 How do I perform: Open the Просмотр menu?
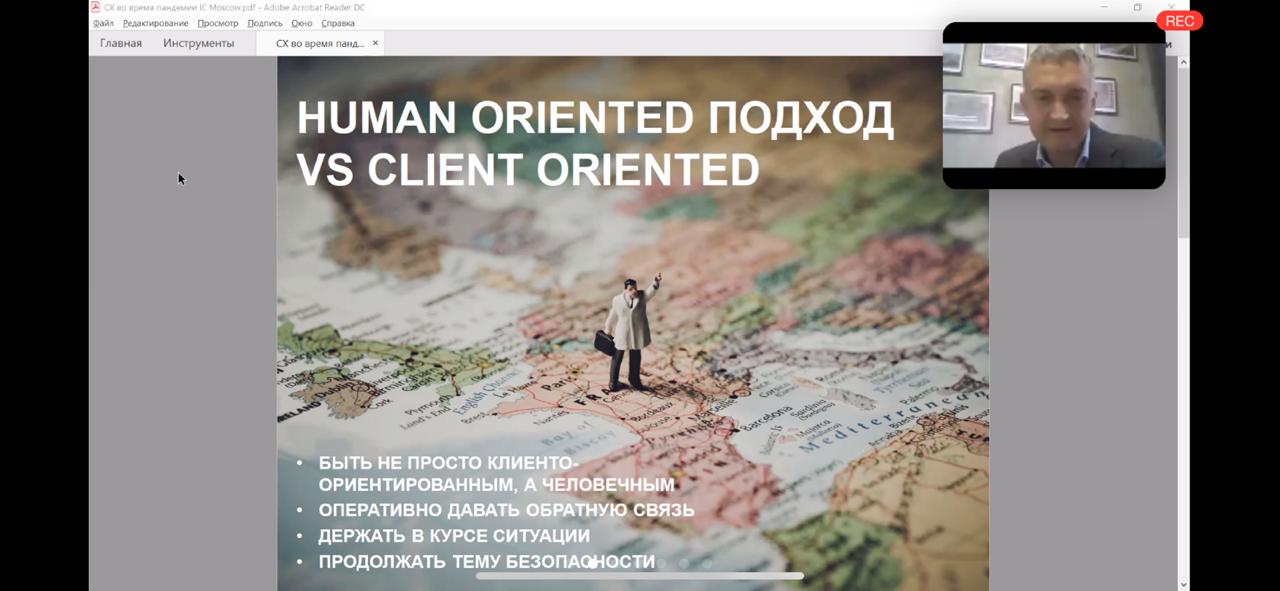click(218, 23)
